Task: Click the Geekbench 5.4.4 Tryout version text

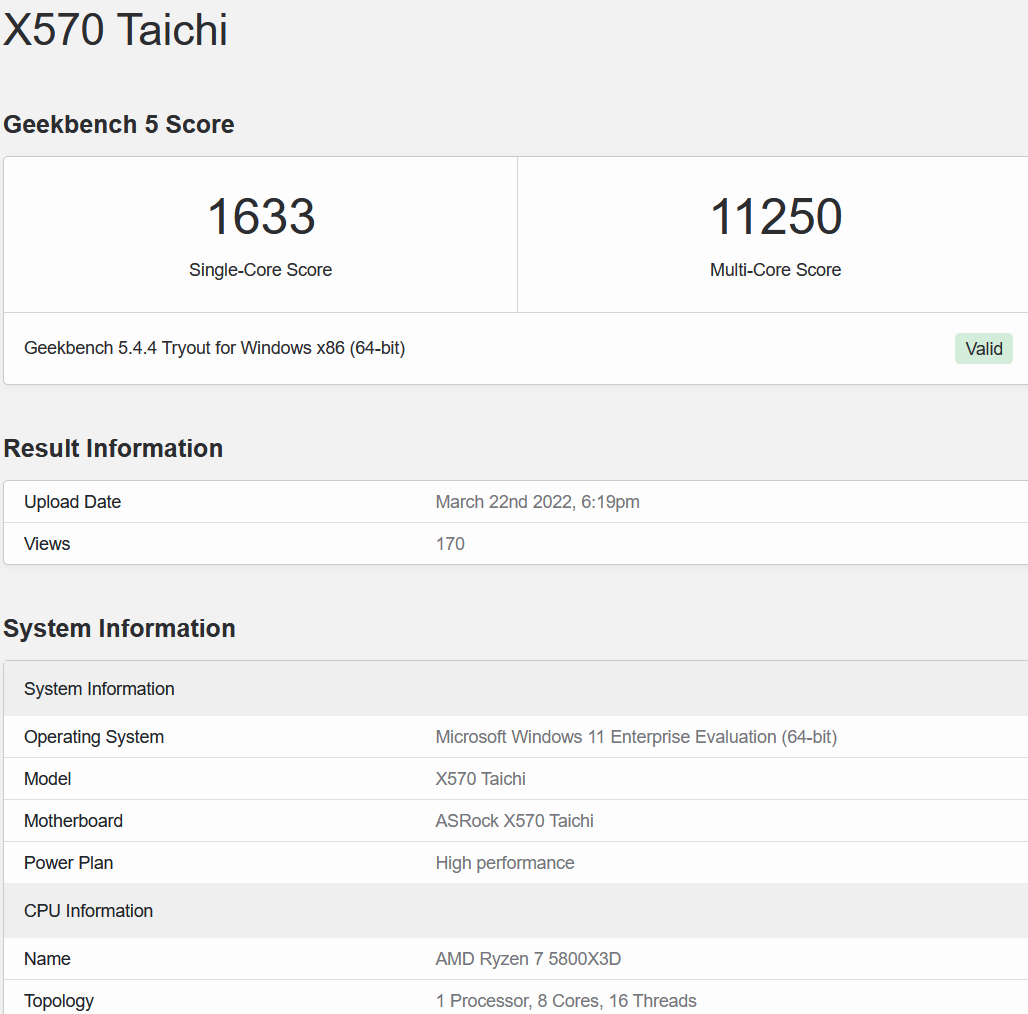Action: pos(214,348)
